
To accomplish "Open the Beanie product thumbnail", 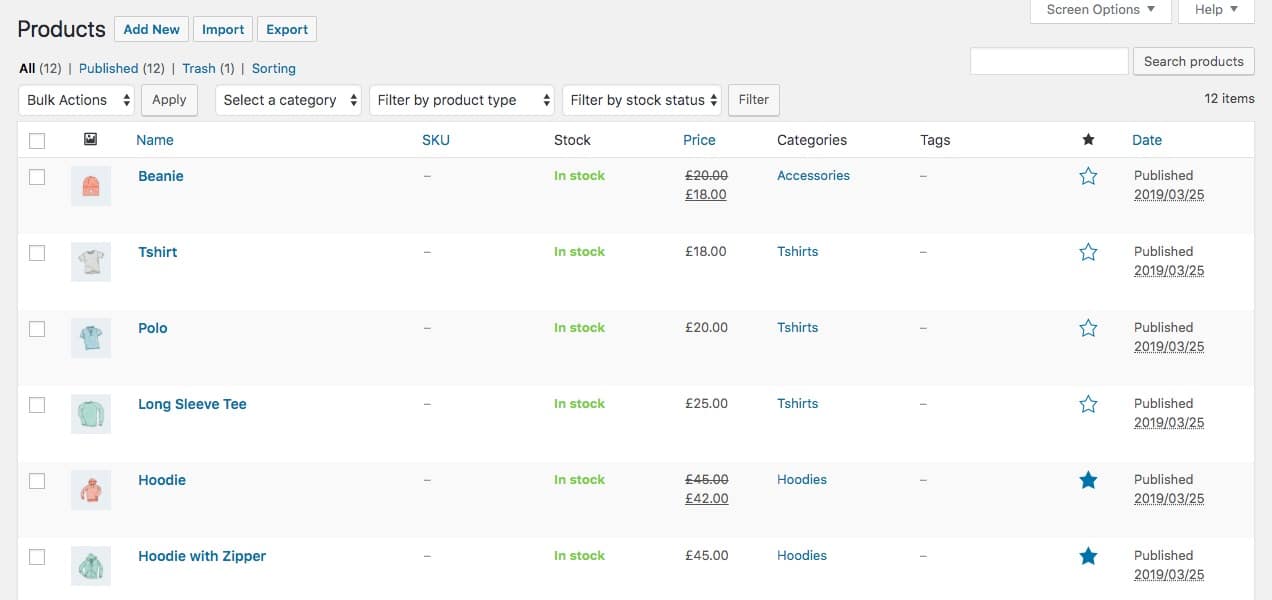I will (91, 186).
